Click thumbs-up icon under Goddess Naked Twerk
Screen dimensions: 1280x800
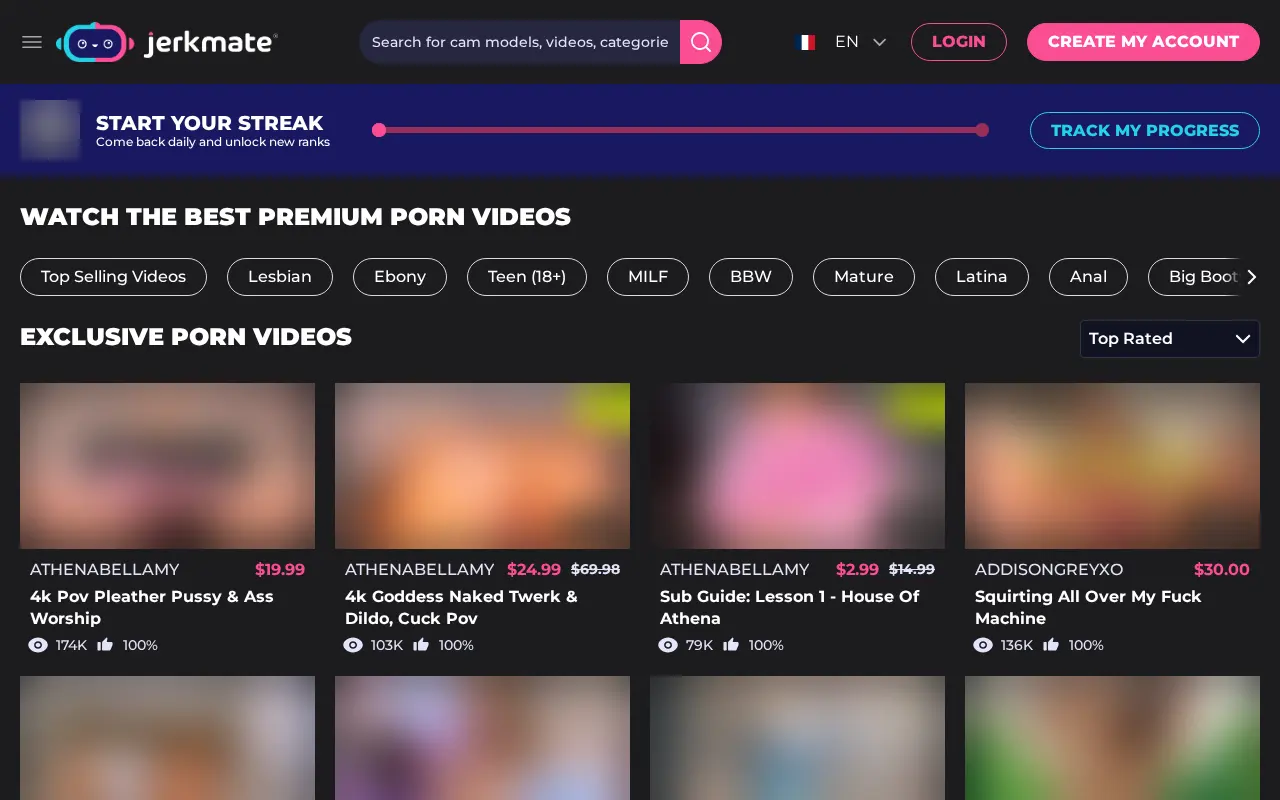(421, 645)
